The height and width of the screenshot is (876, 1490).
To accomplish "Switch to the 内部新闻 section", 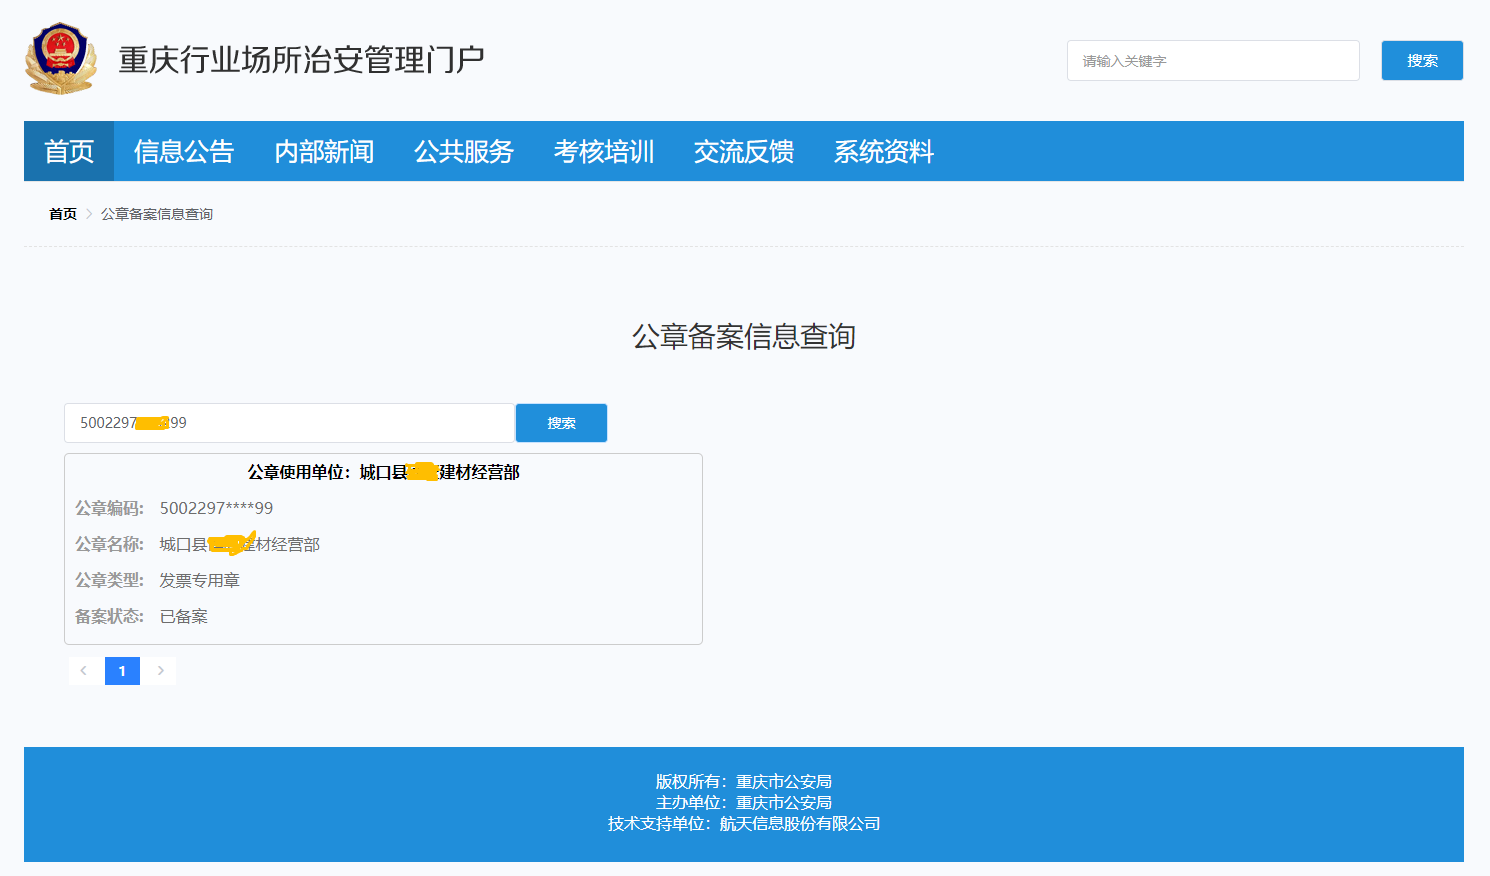I will [x=324, y=151].
